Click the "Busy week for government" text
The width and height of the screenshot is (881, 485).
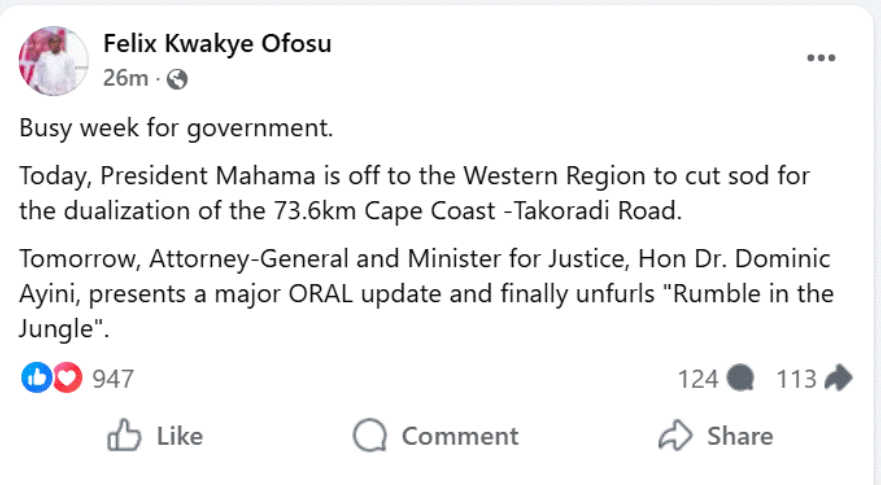click(x=176, y=129)
